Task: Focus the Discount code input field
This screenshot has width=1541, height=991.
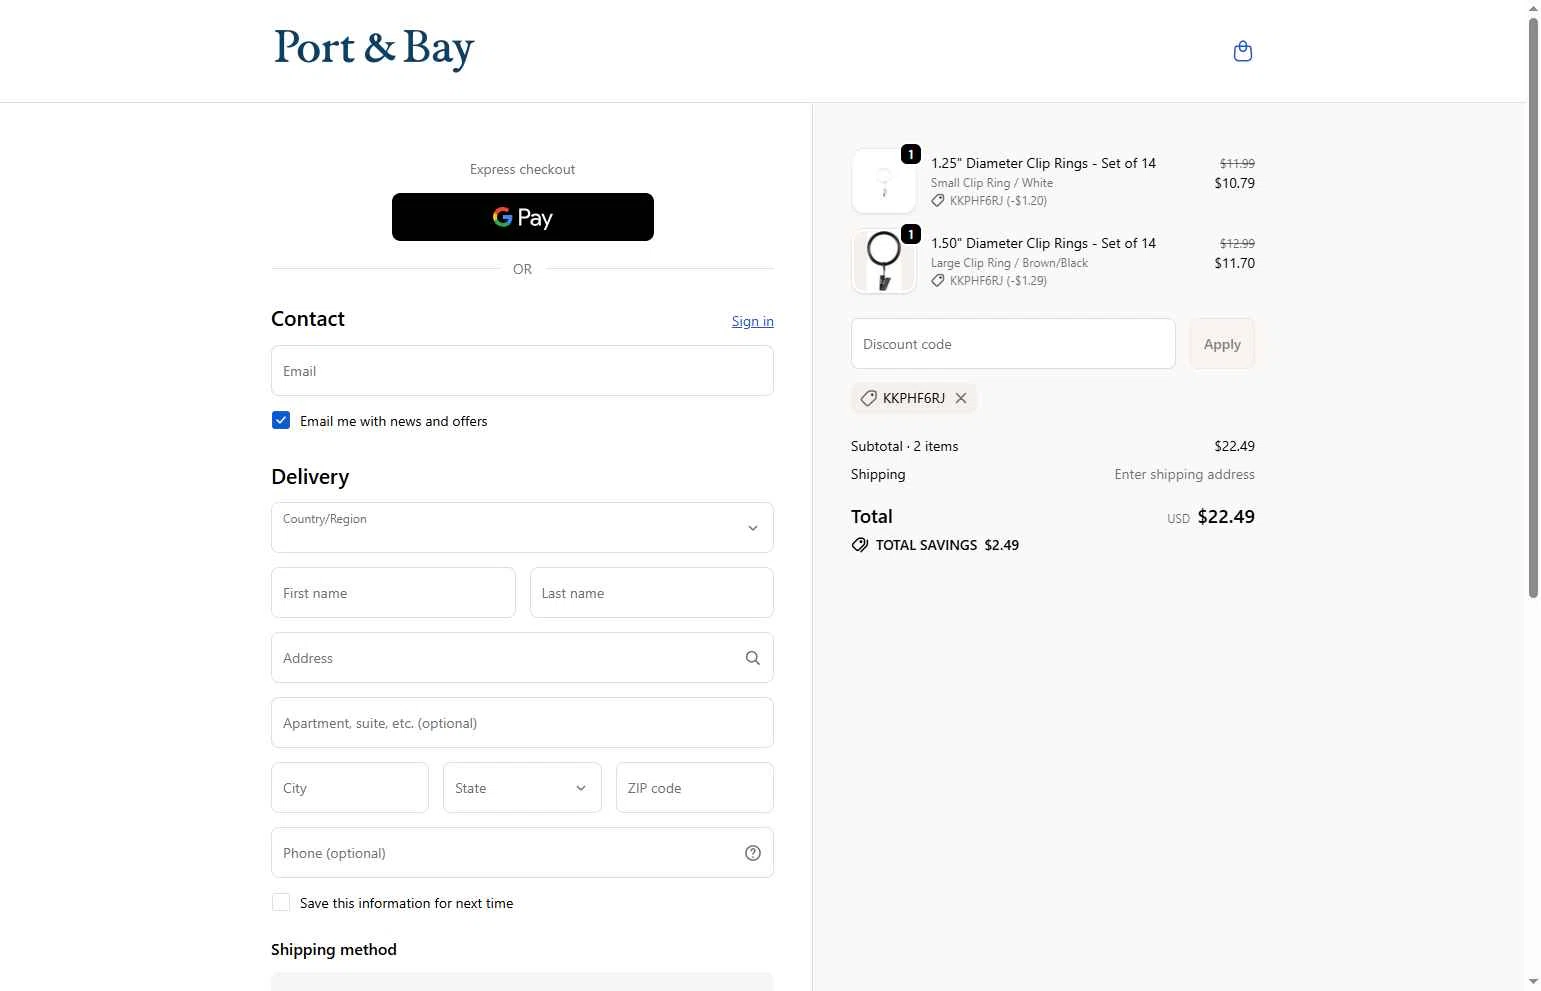Action: coord(1013,344)
